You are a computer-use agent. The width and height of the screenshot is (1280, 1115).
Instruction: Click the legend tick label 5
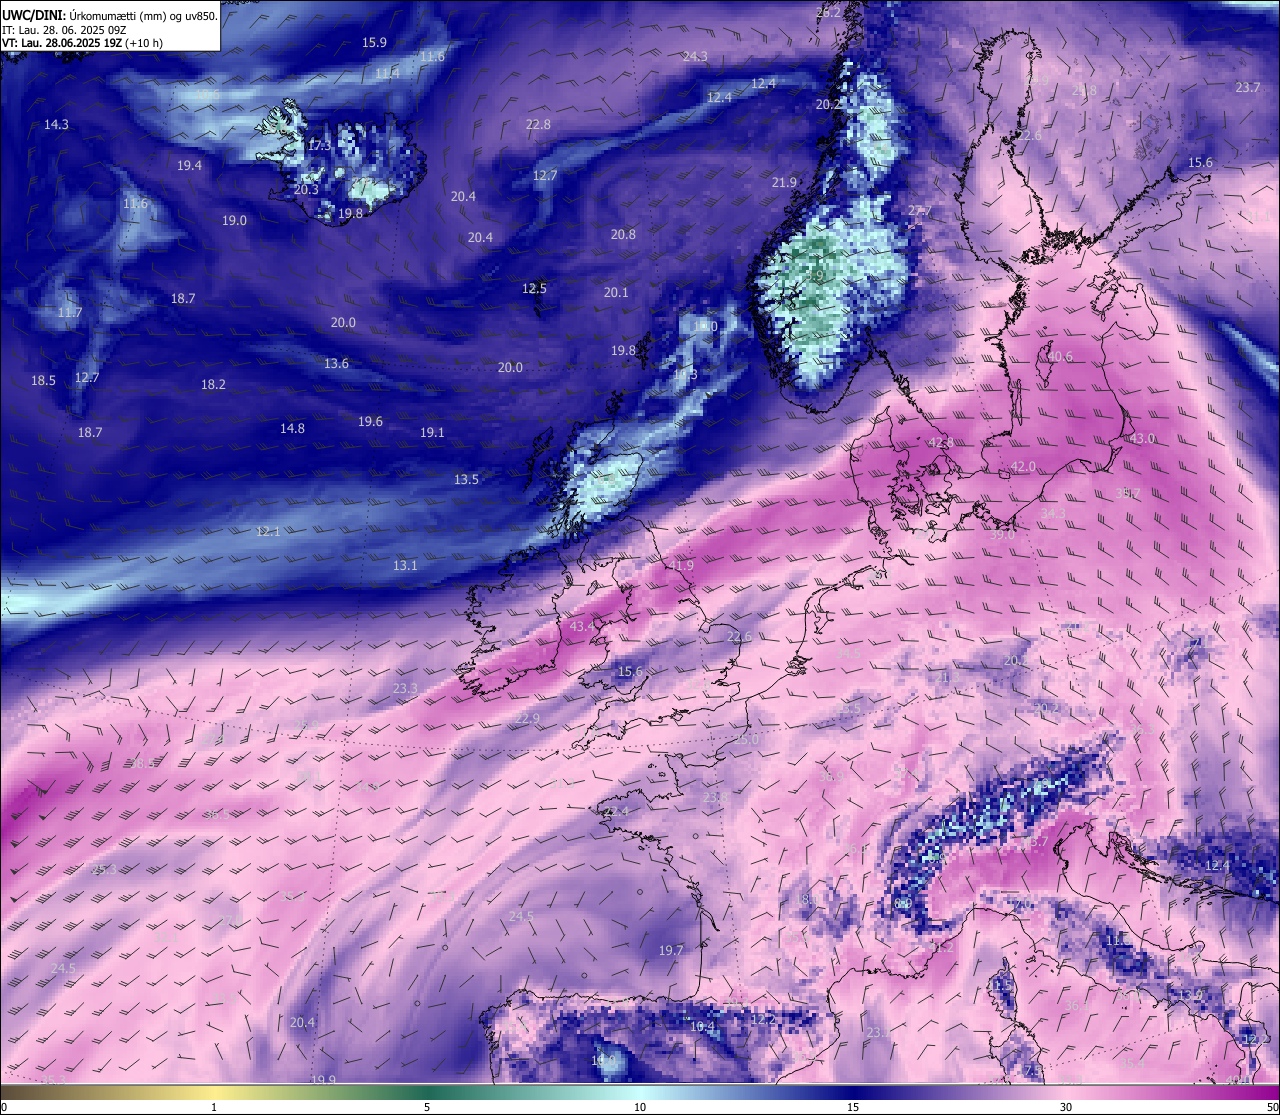point(427,1107)
